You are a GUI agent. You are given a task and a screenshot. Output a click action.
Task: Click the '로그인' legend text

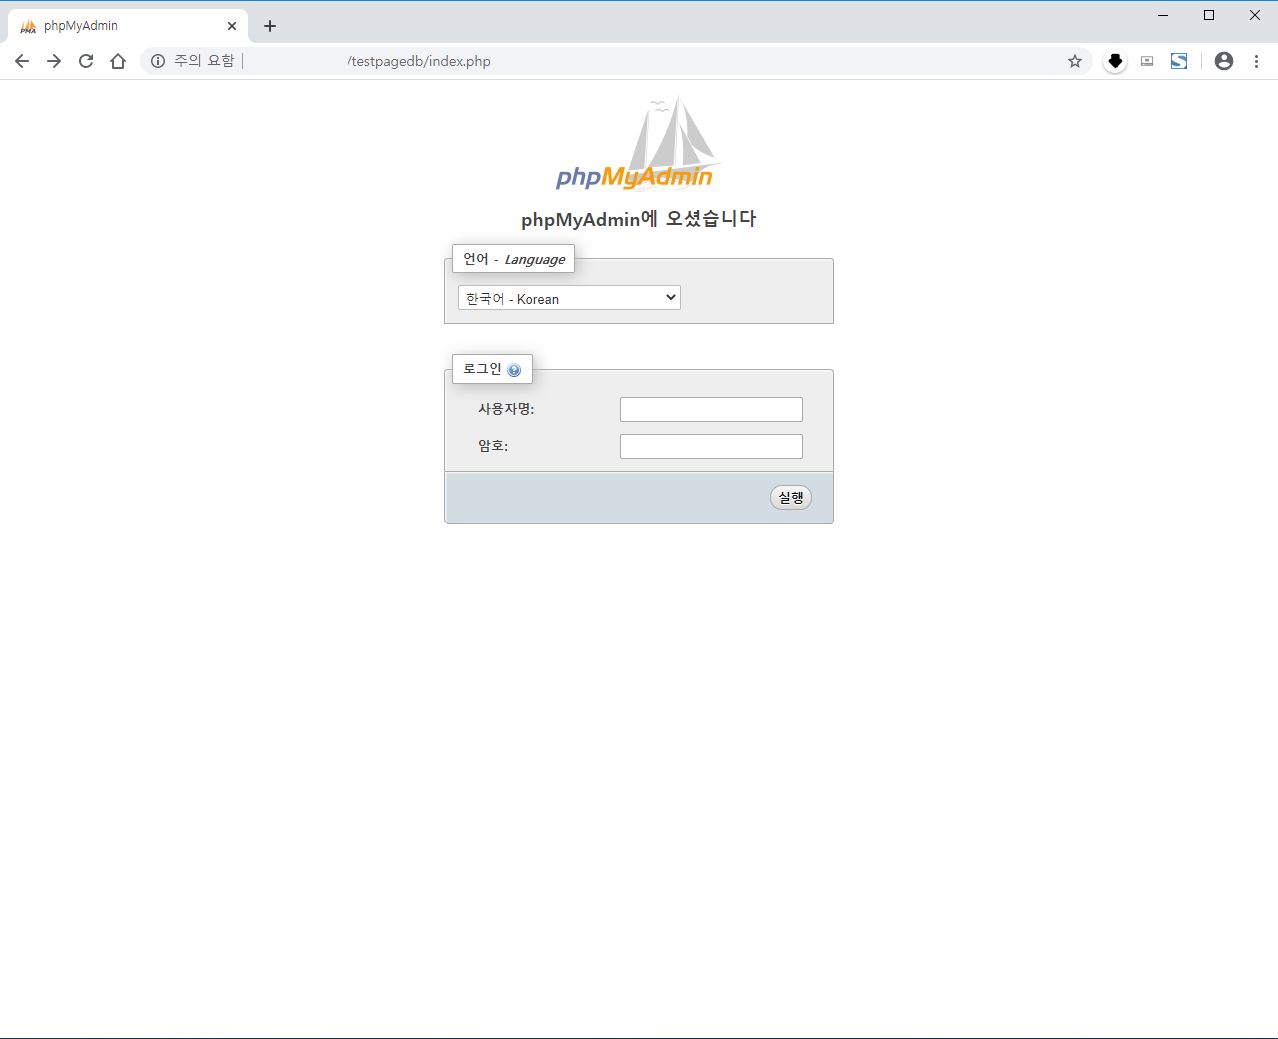coord(482,369)
